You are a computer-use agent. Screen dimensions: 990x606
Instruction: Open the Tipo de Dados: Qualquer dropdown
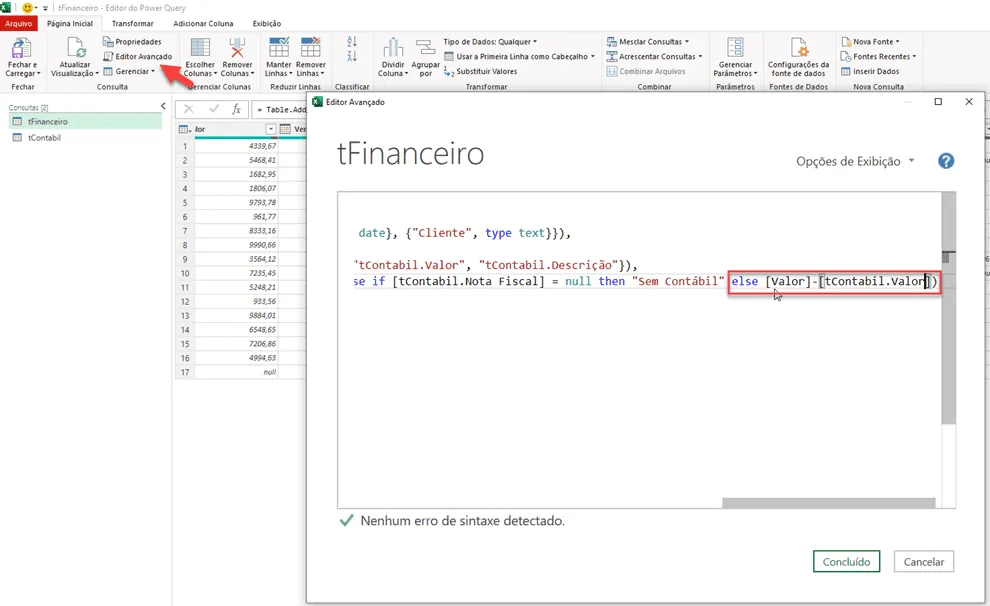click(x=490, y=42)
